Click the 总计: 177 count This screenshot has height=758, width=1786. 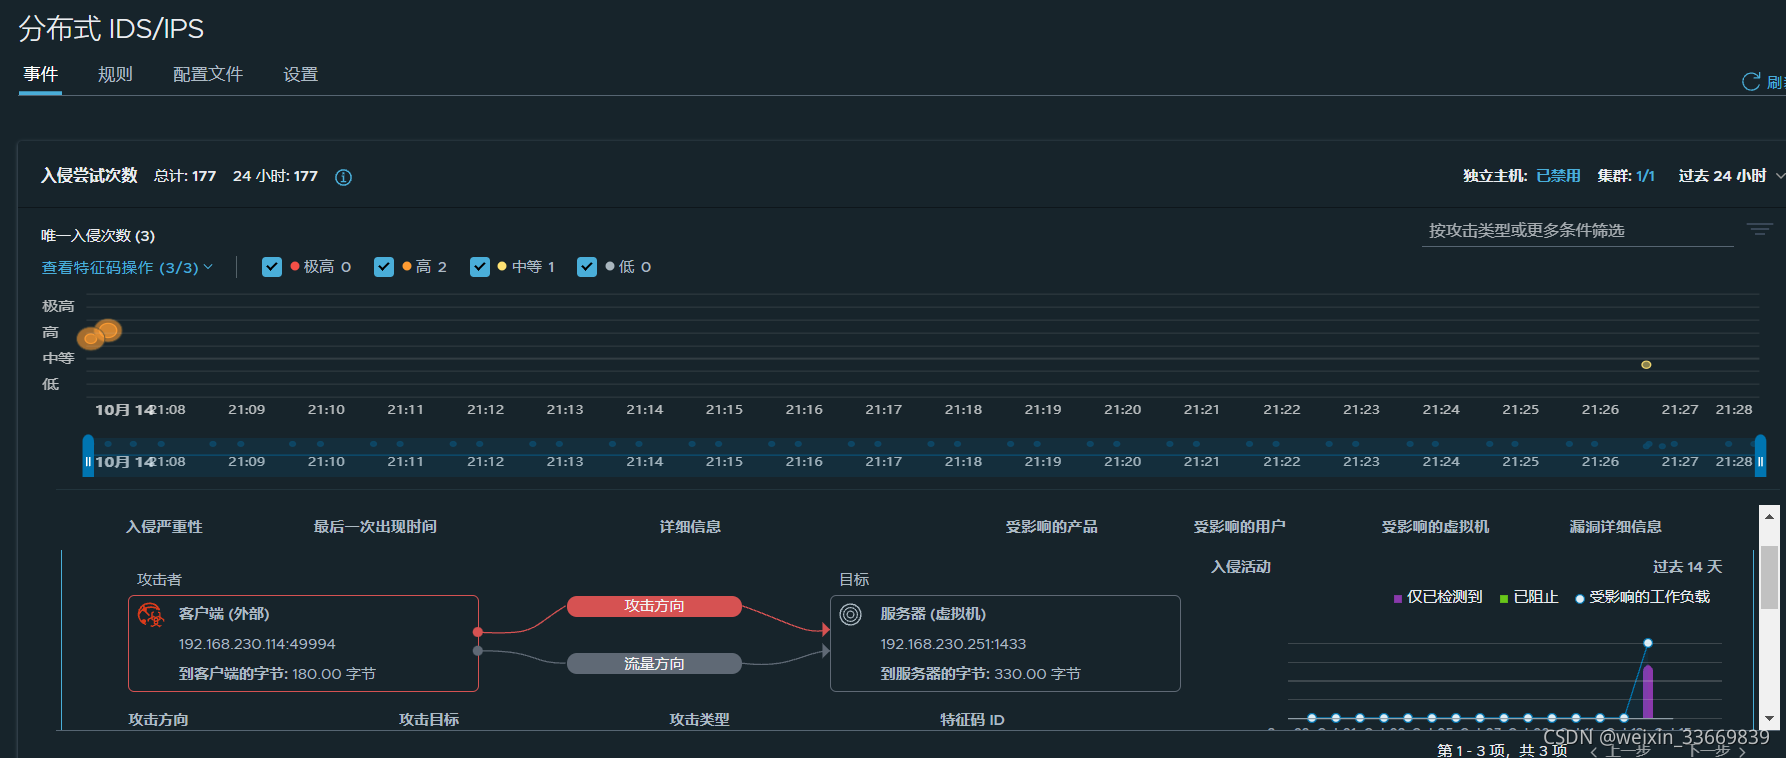pos(185,176)
